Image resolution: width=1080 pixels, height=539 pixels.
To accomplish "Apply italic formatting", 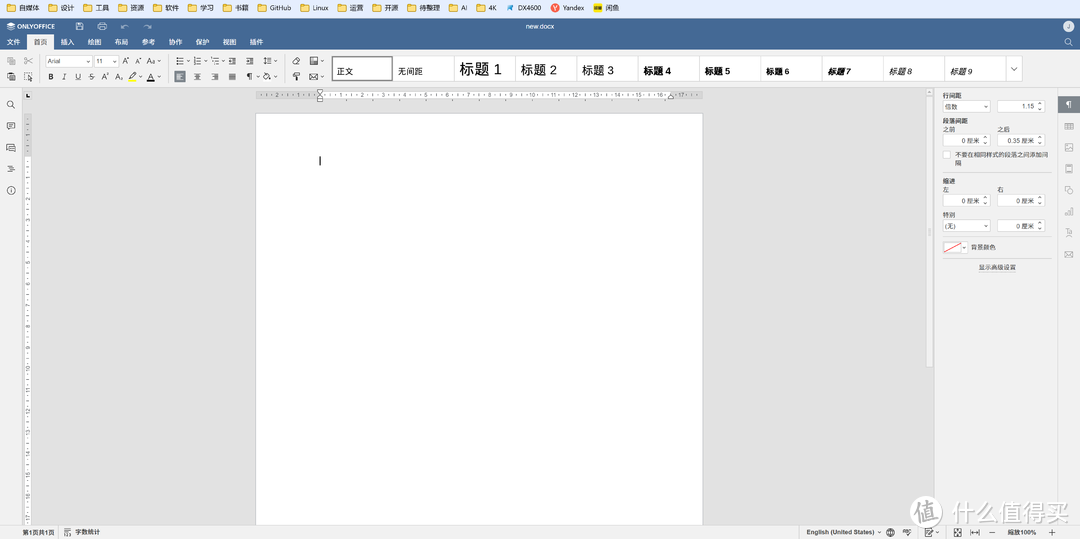I will (64, 77).
